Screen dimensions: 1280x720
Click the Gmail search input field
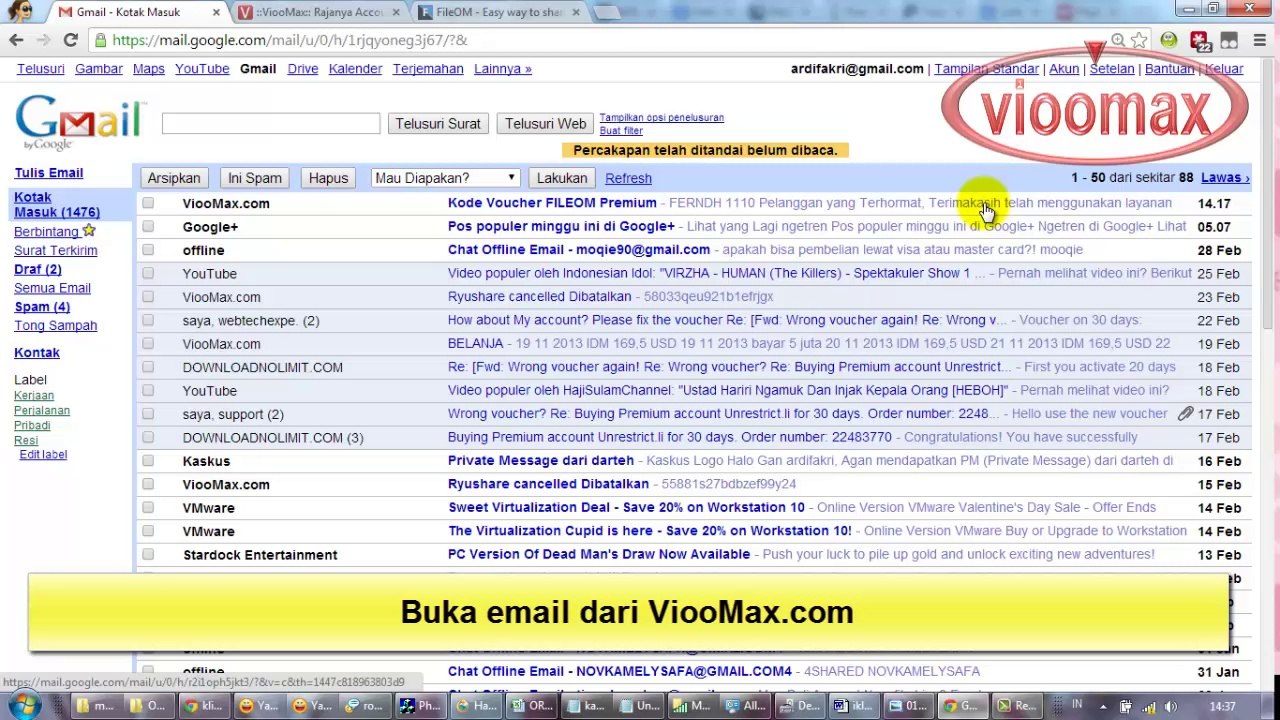click(x=271, y=123)
